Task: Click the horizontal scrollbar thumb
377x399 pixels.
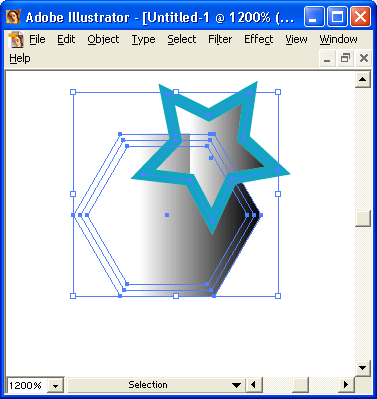Action: click(300, 385)
